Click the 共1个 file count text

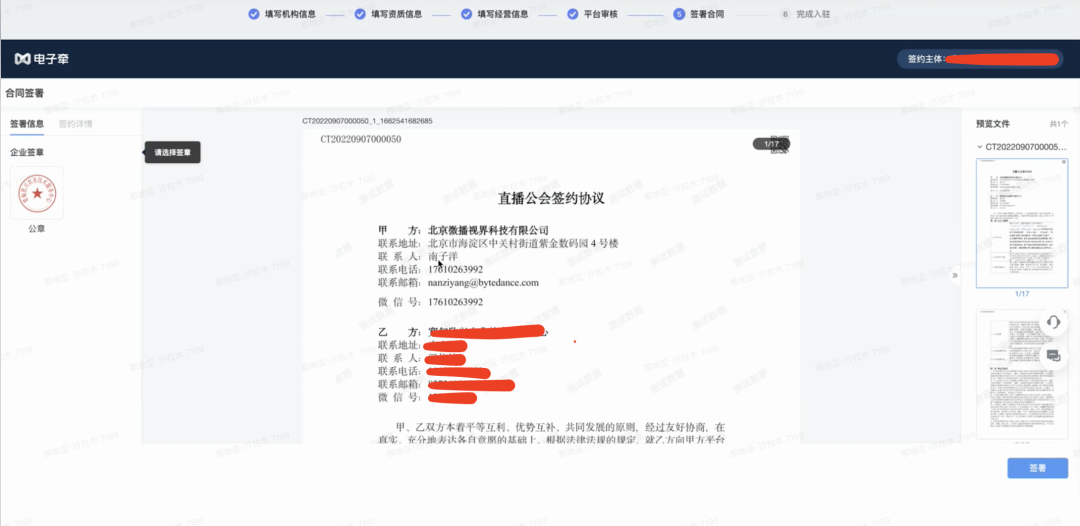click(1059, 125)
